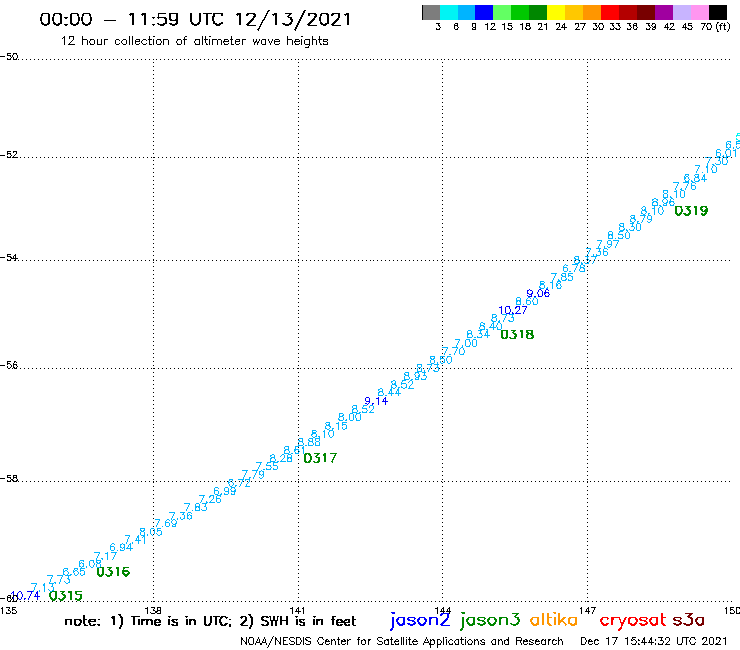
Task: Click the 8.60 wave height value
Action: [527, 302]
